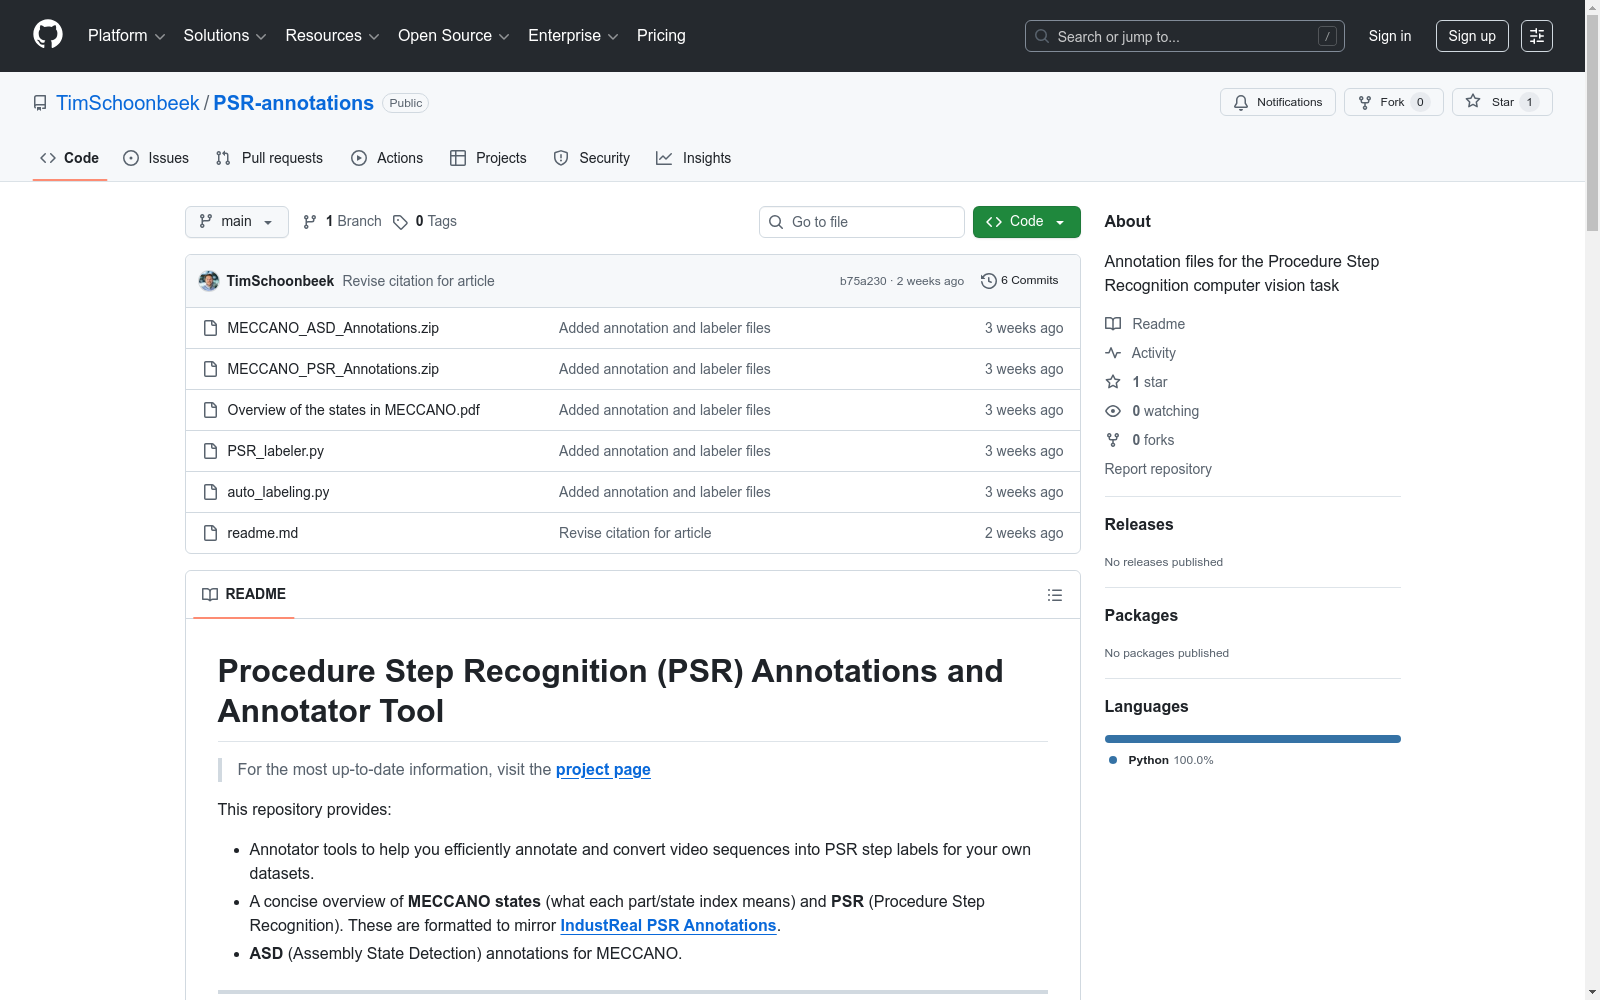Click the file icon beside PSR_labeler.py
Image resolution: width=1600 pixels, height=1000 pixels.
tap(210, 451)
